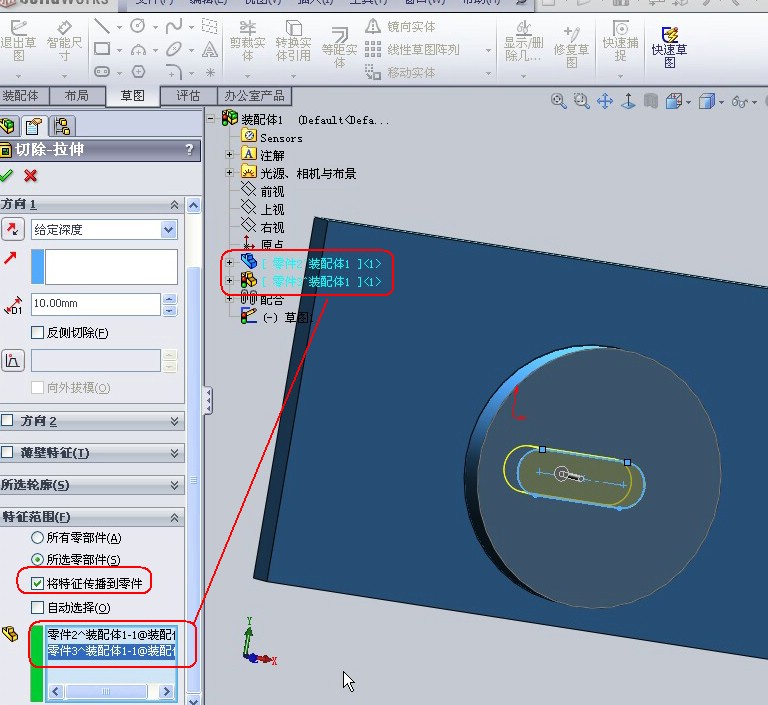Viewport: 768px width, 705px height.
Task: Expand the 注解 tree node
Action: coord(229,154)
